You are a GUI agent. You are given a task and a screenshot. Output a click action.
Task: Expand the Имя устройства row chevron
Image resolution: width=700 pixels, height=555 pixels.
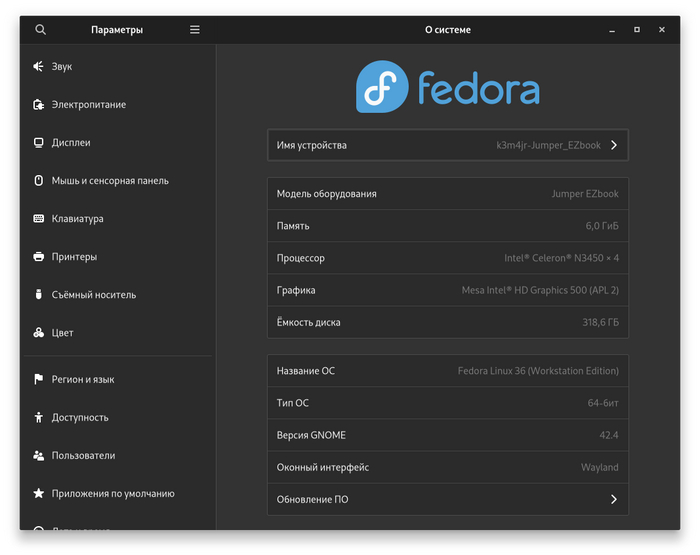(x=613, y=146)
